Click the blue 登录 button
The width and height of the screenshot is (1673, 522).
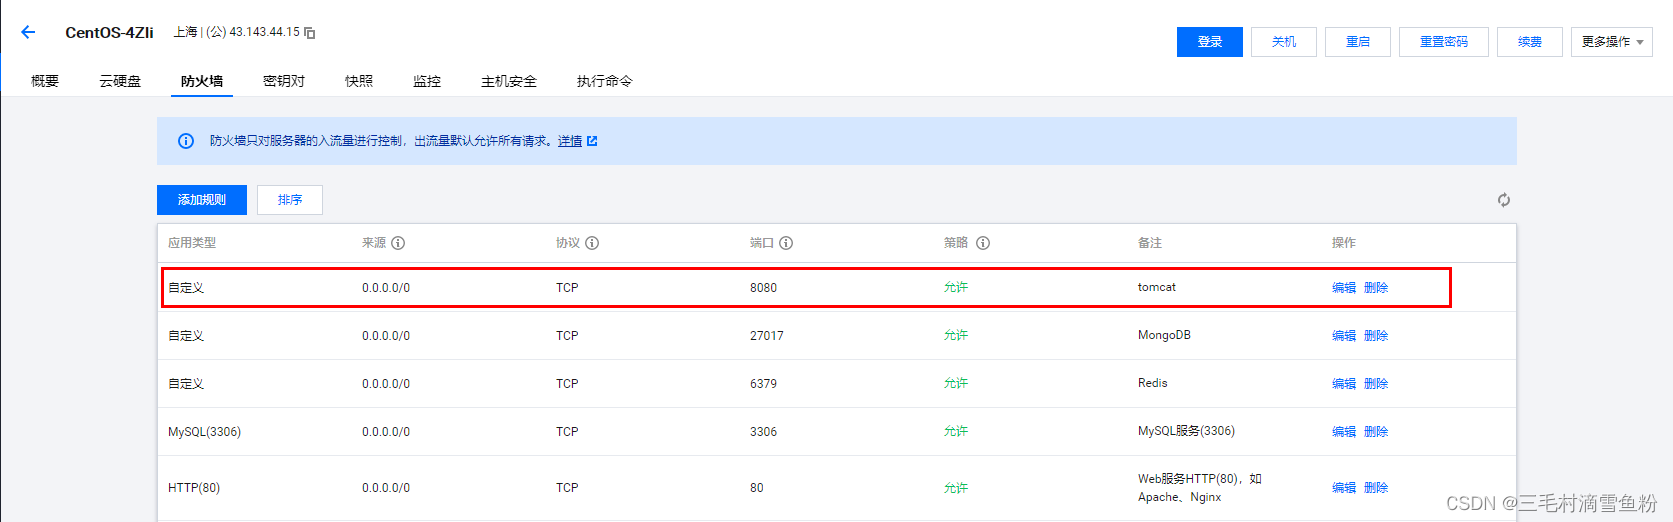(1210, 42)
